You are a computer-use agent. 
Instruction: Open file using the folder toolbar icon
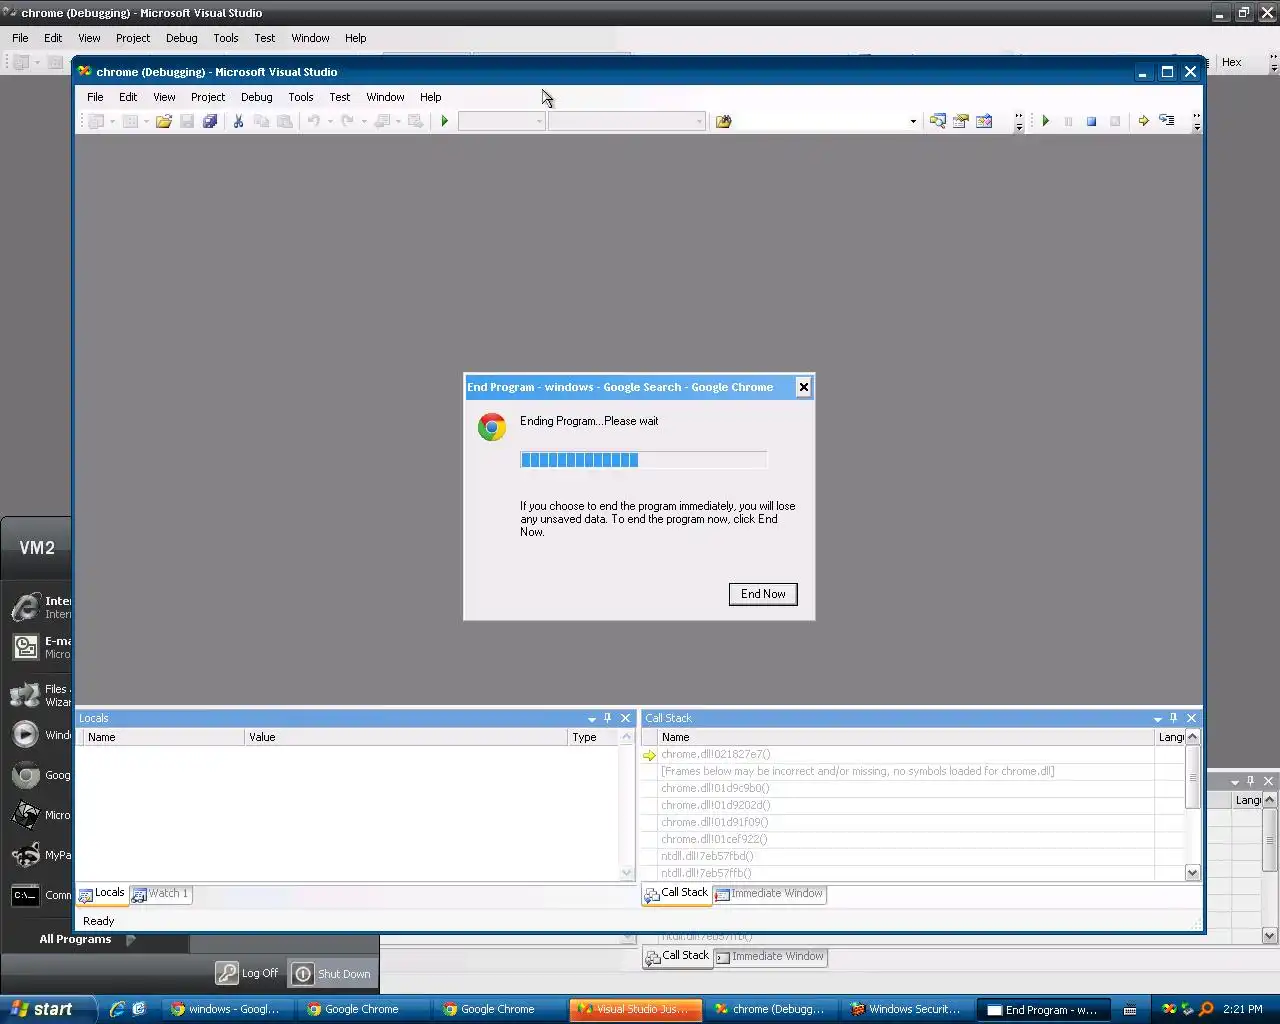[163, 121]
